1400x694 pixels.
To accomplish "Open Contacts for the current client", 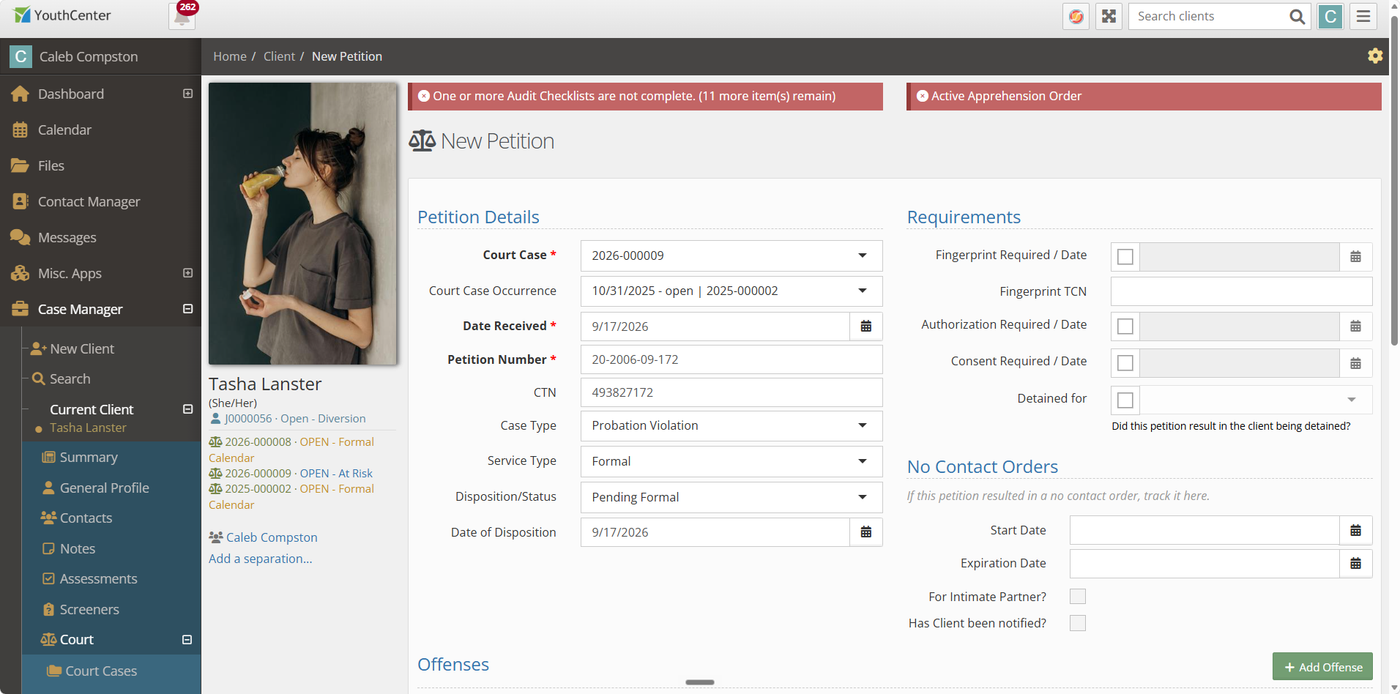I will 86,518.
